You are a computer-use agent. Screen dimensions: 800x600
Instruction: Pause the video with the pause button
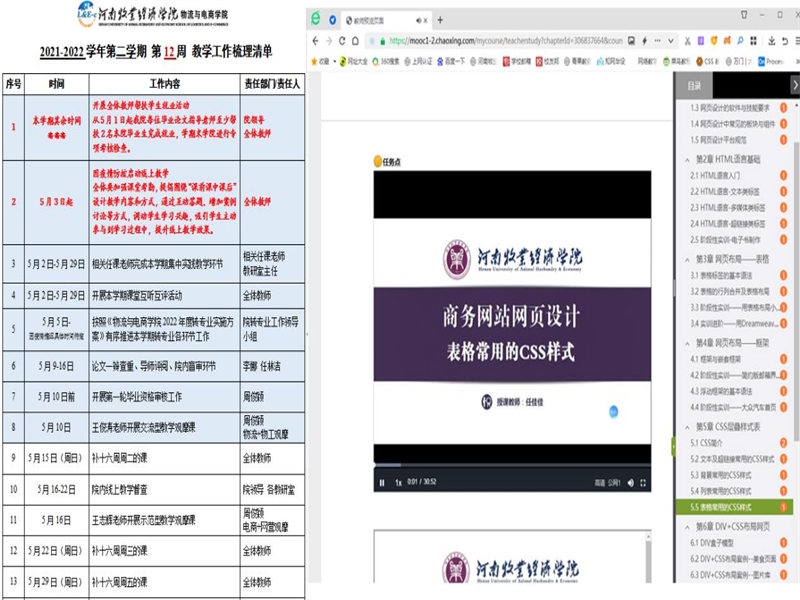(x=381, y=482)
